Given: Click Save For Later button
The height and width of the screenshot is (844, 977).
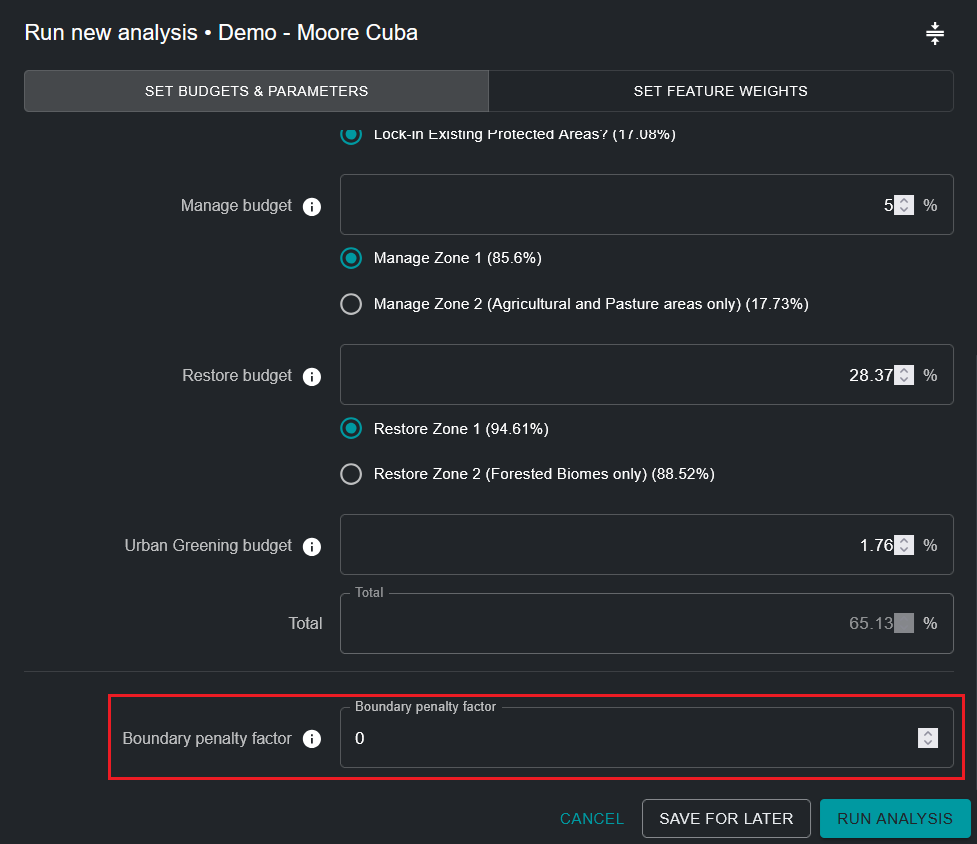Looking at the screenshot, I should click(x=726, y=818).
